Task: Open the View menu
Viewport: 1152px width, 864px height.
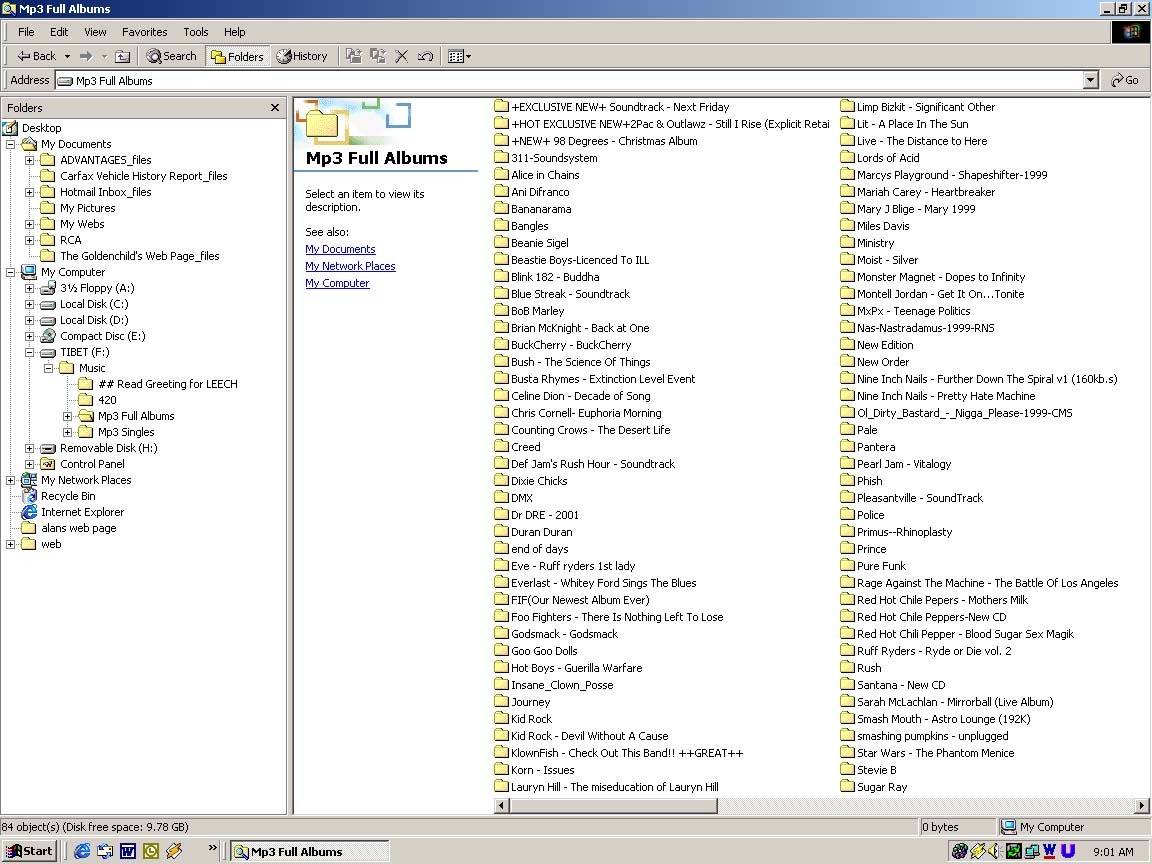Action: (95, 32)
